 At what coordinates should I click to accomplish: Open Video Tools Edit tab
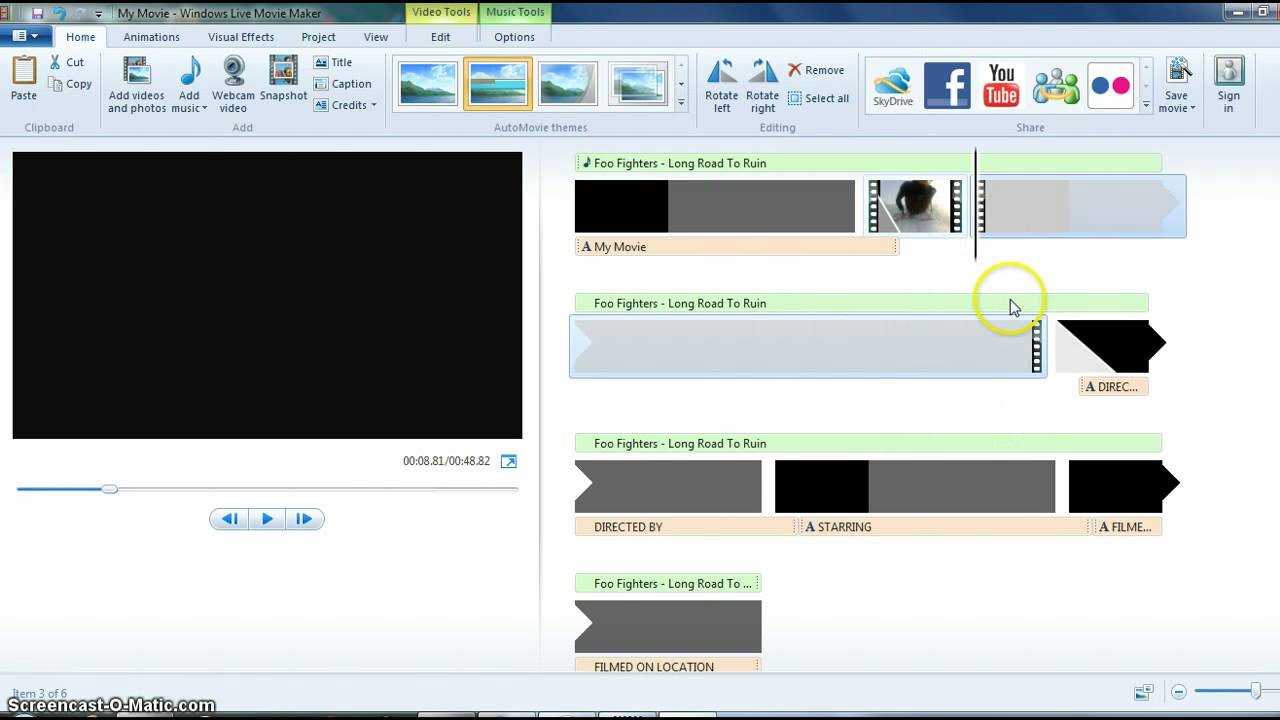tap(441, 37)
